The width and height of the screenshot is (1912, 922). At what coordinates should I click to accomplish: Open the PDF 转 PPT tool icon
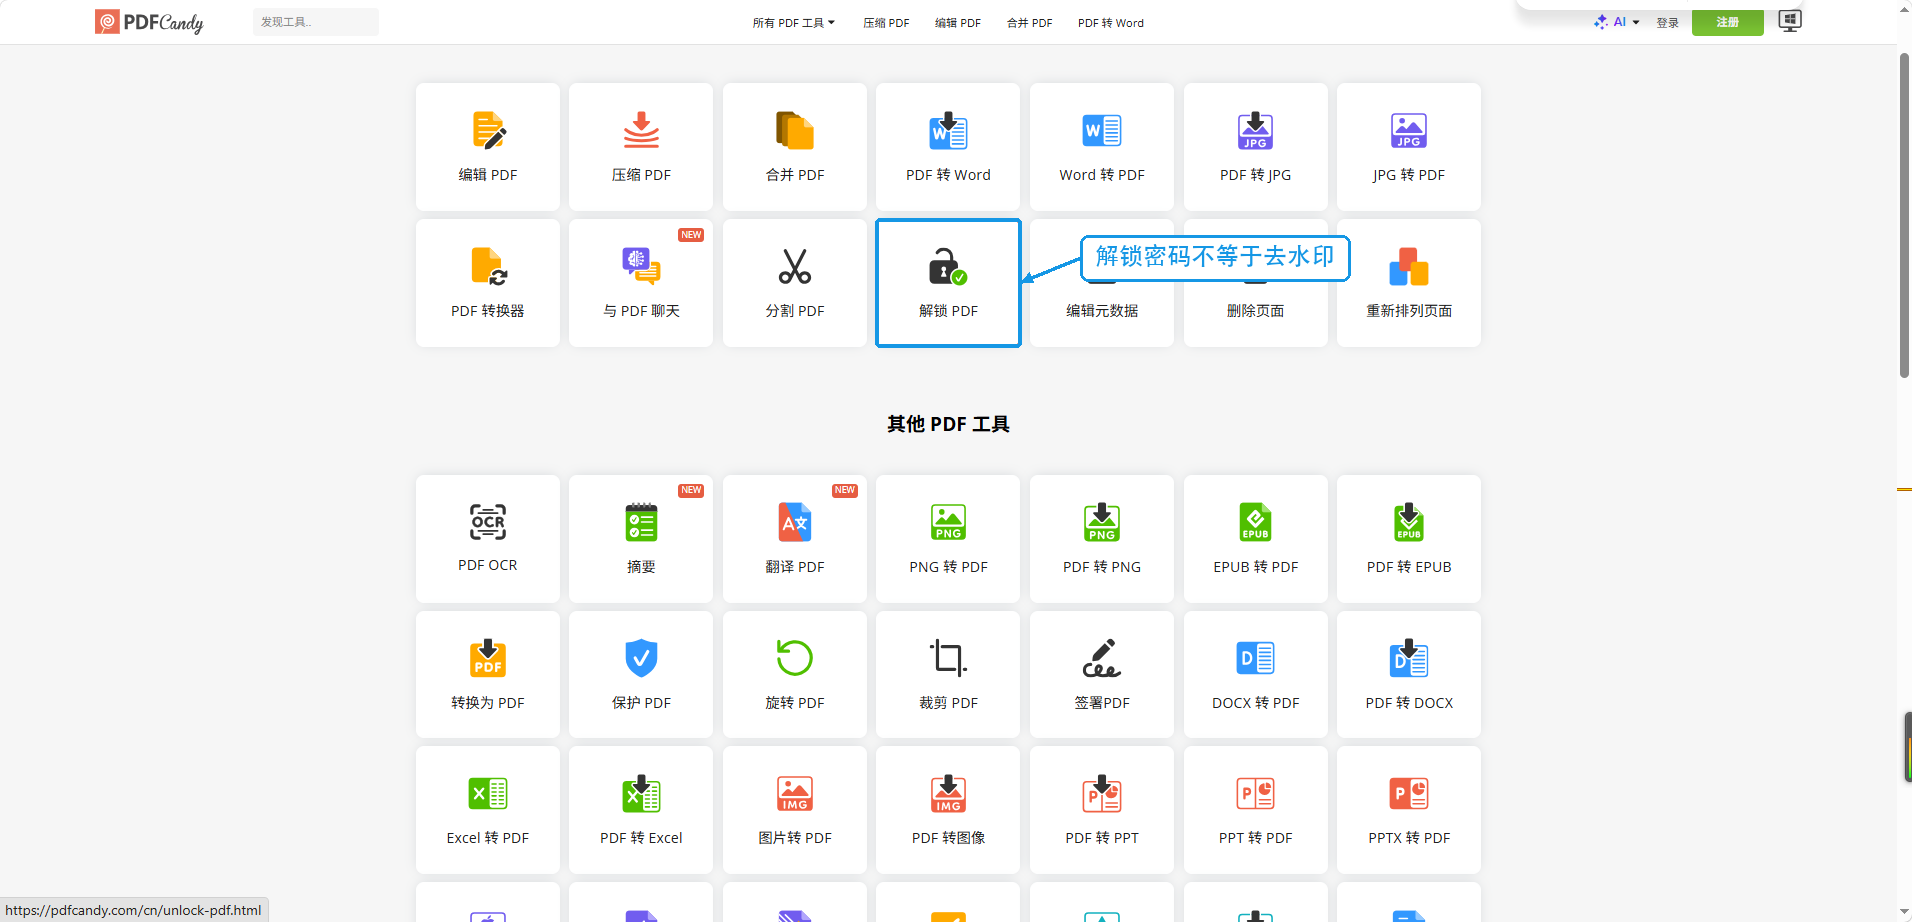click(x=1102, y=794)
